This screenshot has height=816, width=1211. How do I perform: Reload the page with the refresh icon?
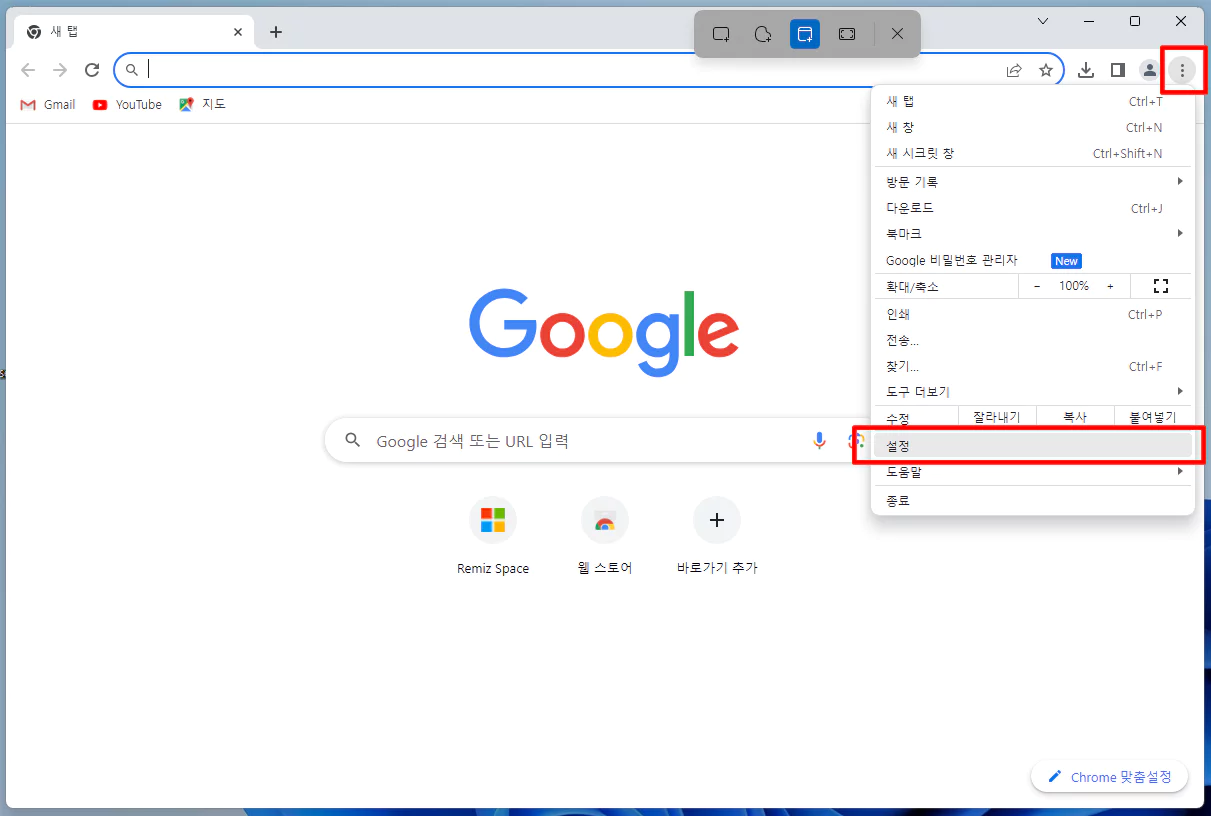tap(92, 70)
